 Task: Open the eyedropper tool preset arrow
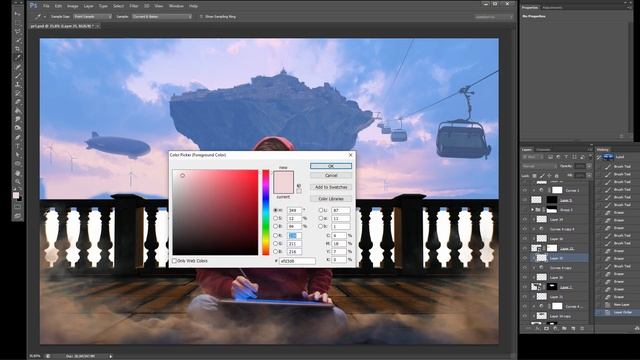coord(44,17)
